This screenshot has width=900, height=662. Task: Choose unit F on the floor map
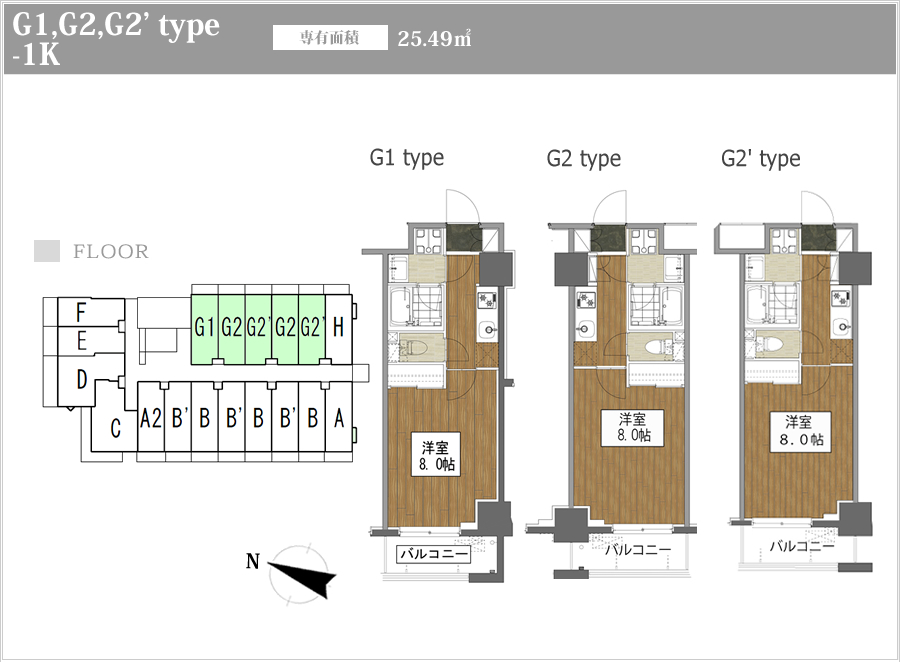point(80,312)
